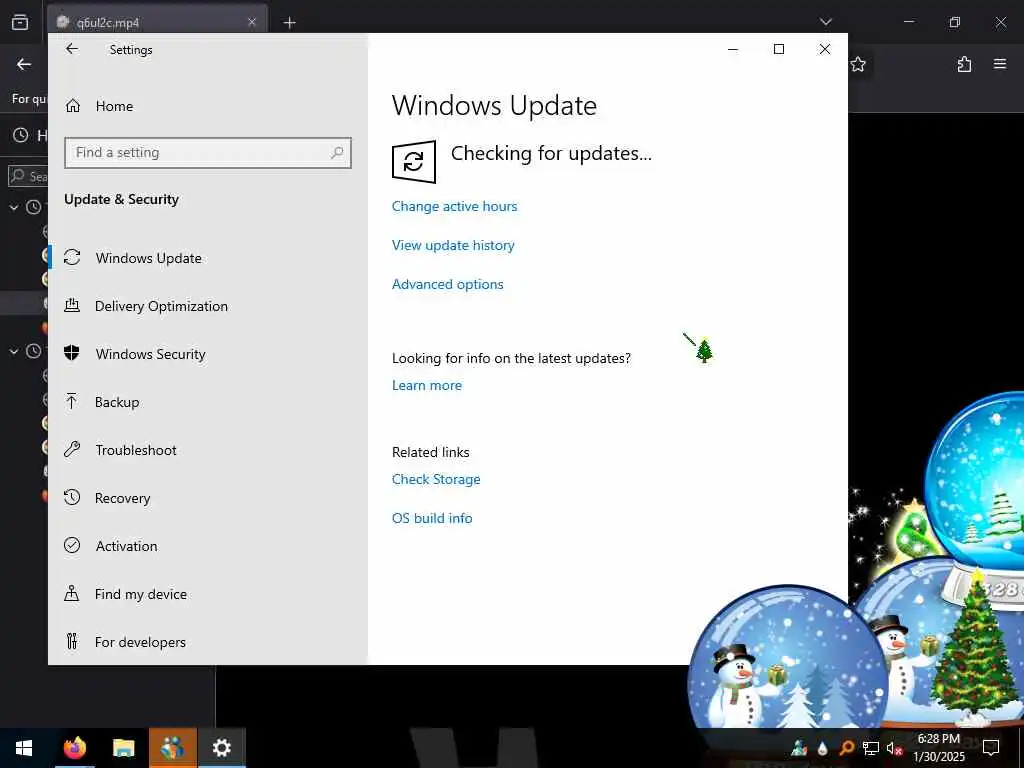Collapse first history group chevron in Firefox

[x=14, y=207]
